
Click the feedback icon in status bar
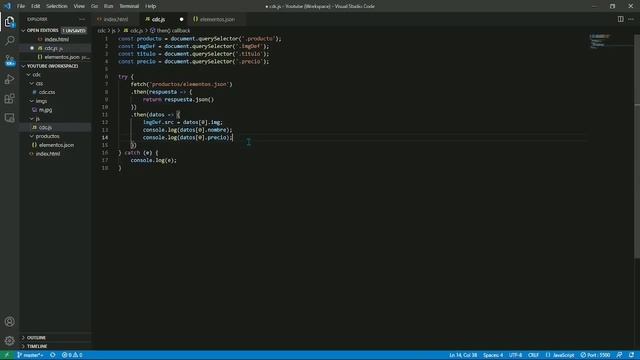coord(620,355)
